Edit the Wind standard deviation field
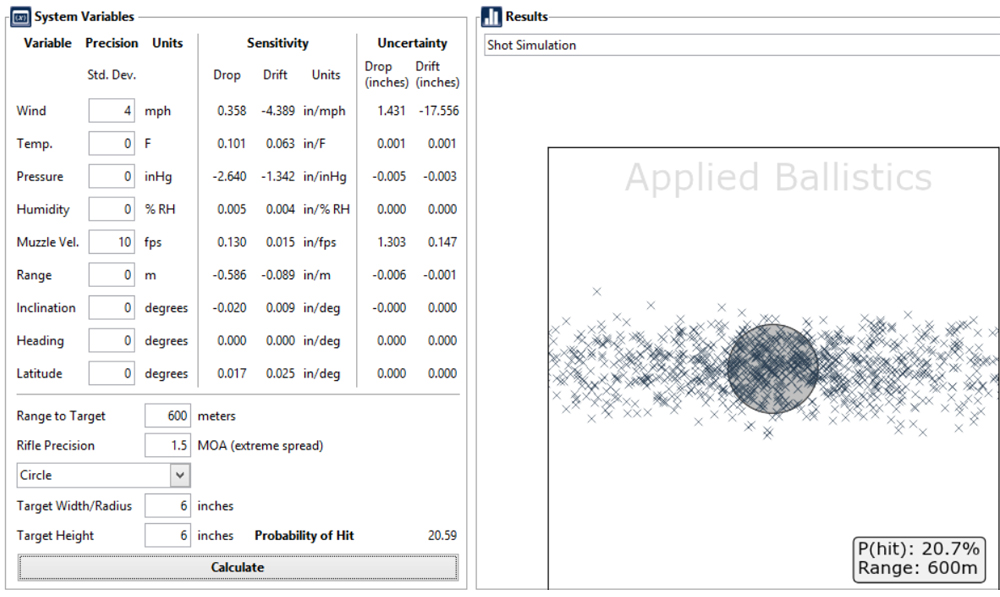The height and width of the screenshot is (597, 1000). (112, 111)
